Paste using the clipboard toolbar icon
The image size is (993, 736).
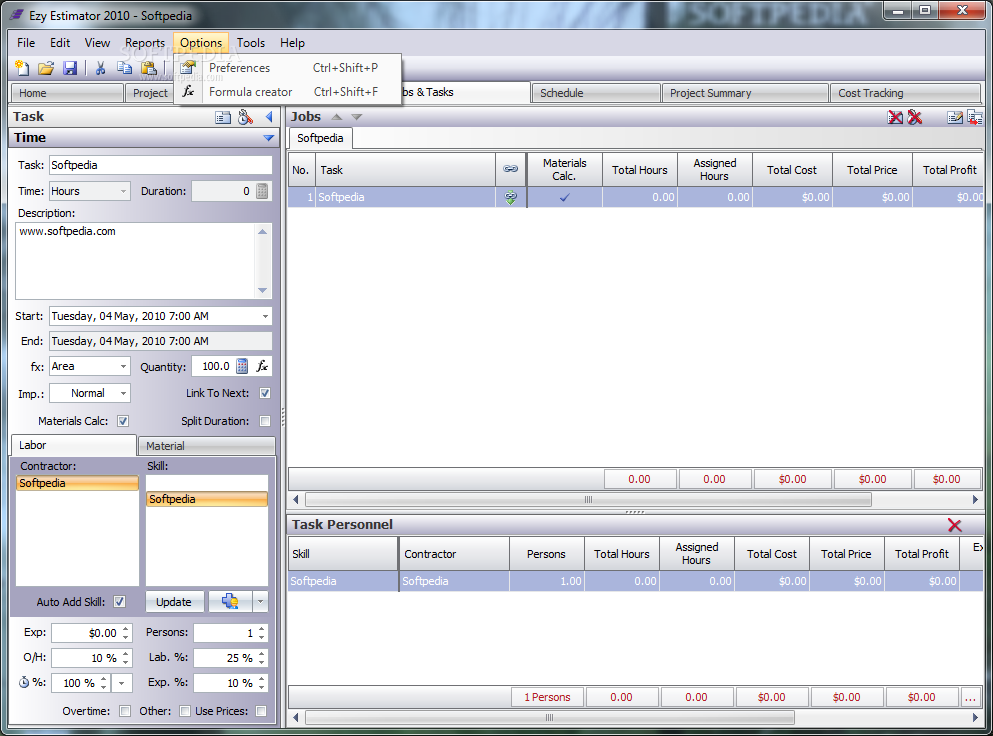click(x=149, y=68)
